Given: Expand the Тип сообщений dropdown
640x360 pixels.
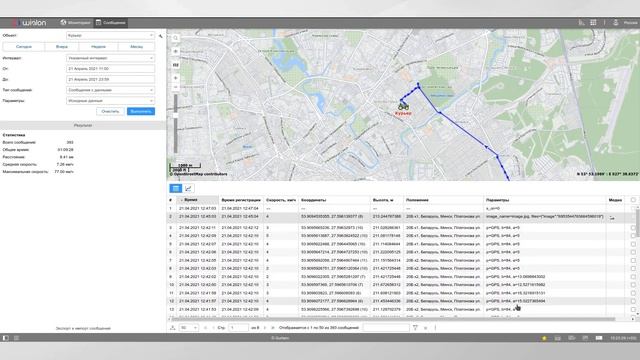Looking at the screenshot, I should click(111, 90).
